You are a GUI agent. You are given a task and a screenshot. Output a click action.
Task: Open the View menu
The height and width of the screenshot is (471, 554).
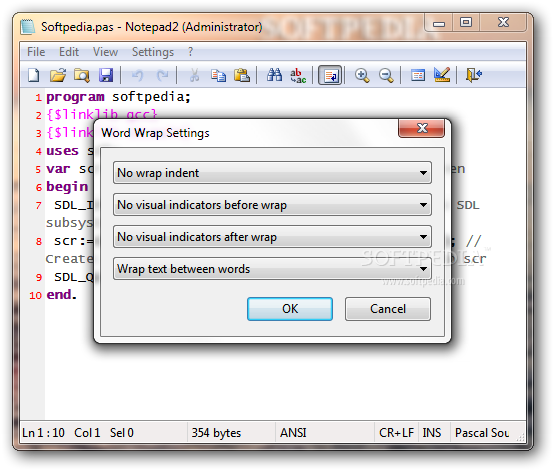click(105, 52)
